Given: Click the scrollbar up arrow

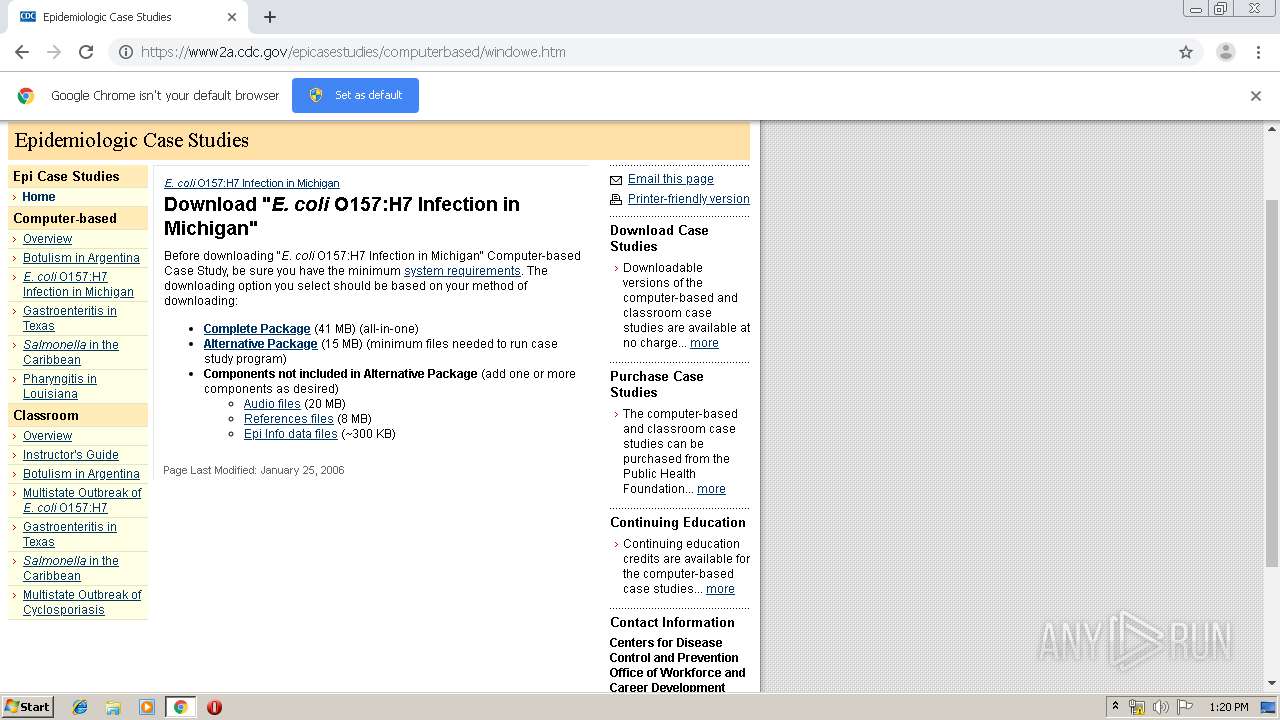Looking at the screenshot, I should (1272, 129).
